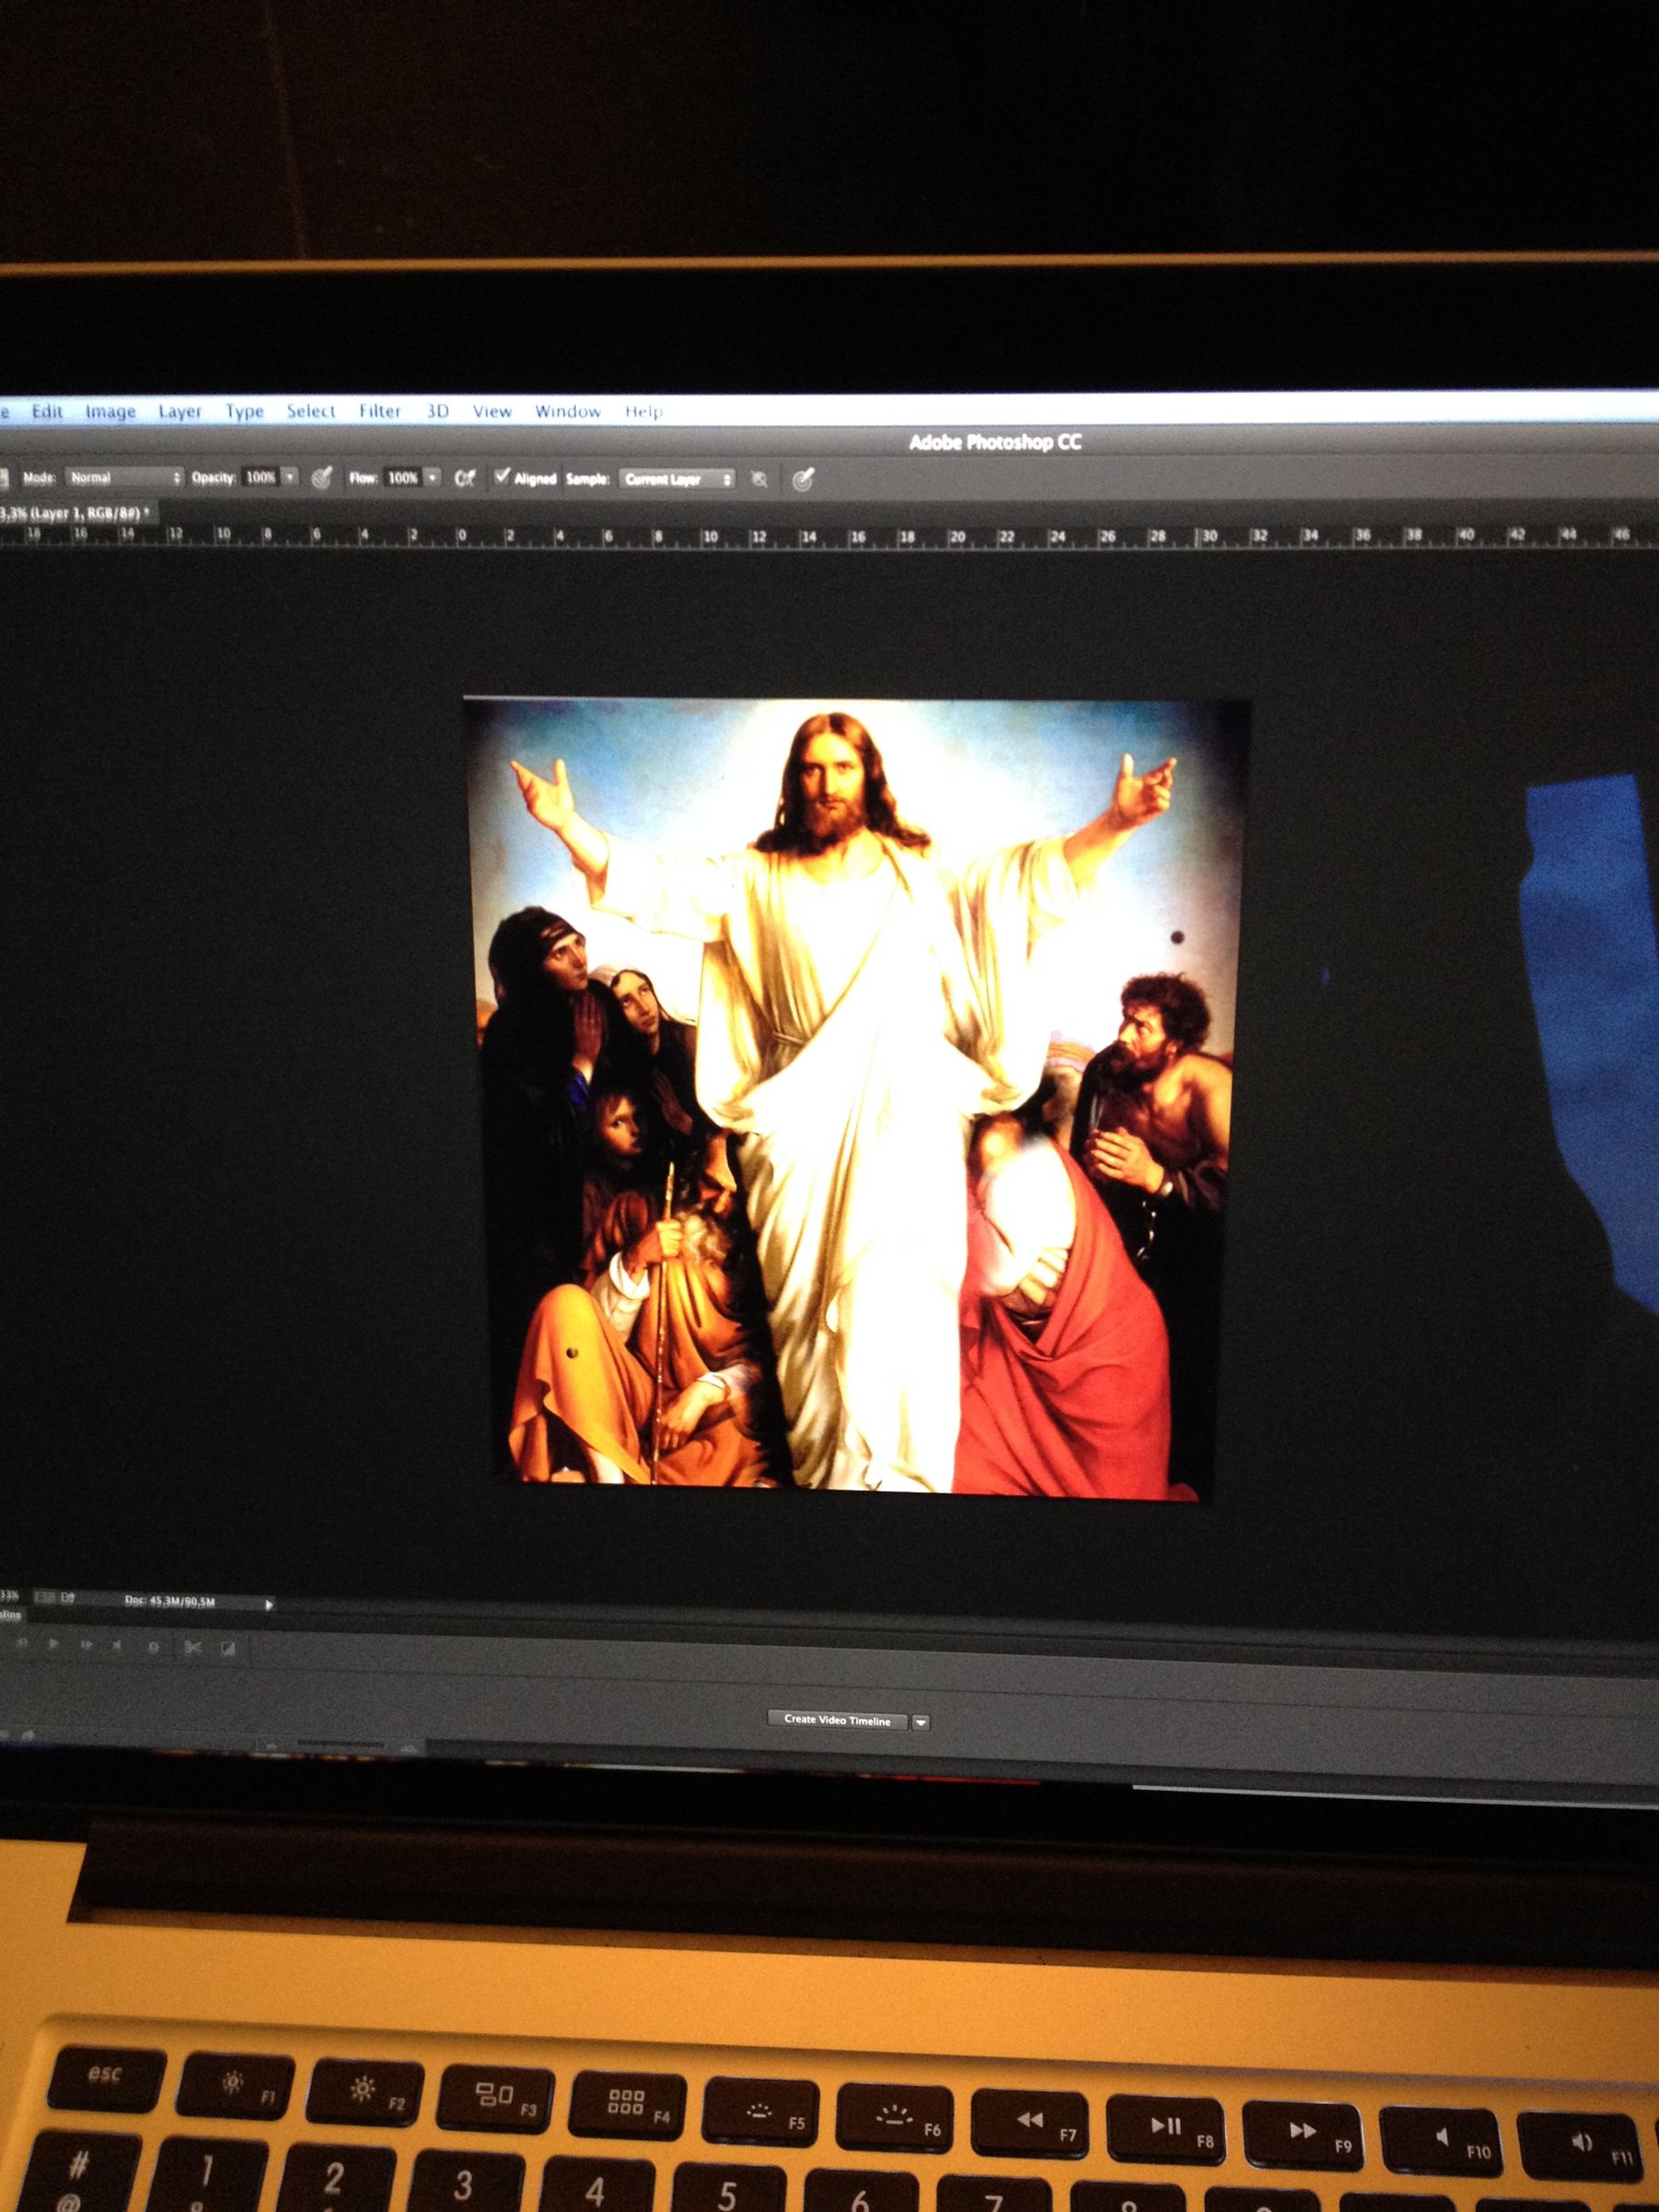Image resolution: width=1659 pixels, height=2212 pixels.
Task: Click the transition icon in timeline controls
Action: [228, 1647]
